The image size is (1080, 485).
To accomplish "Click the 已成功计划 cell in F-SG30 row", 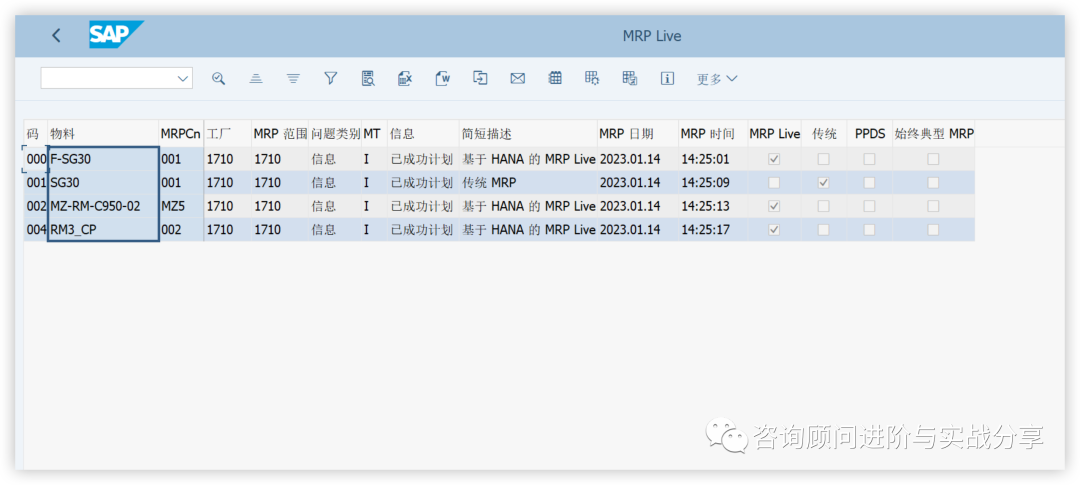I will 423,159.
